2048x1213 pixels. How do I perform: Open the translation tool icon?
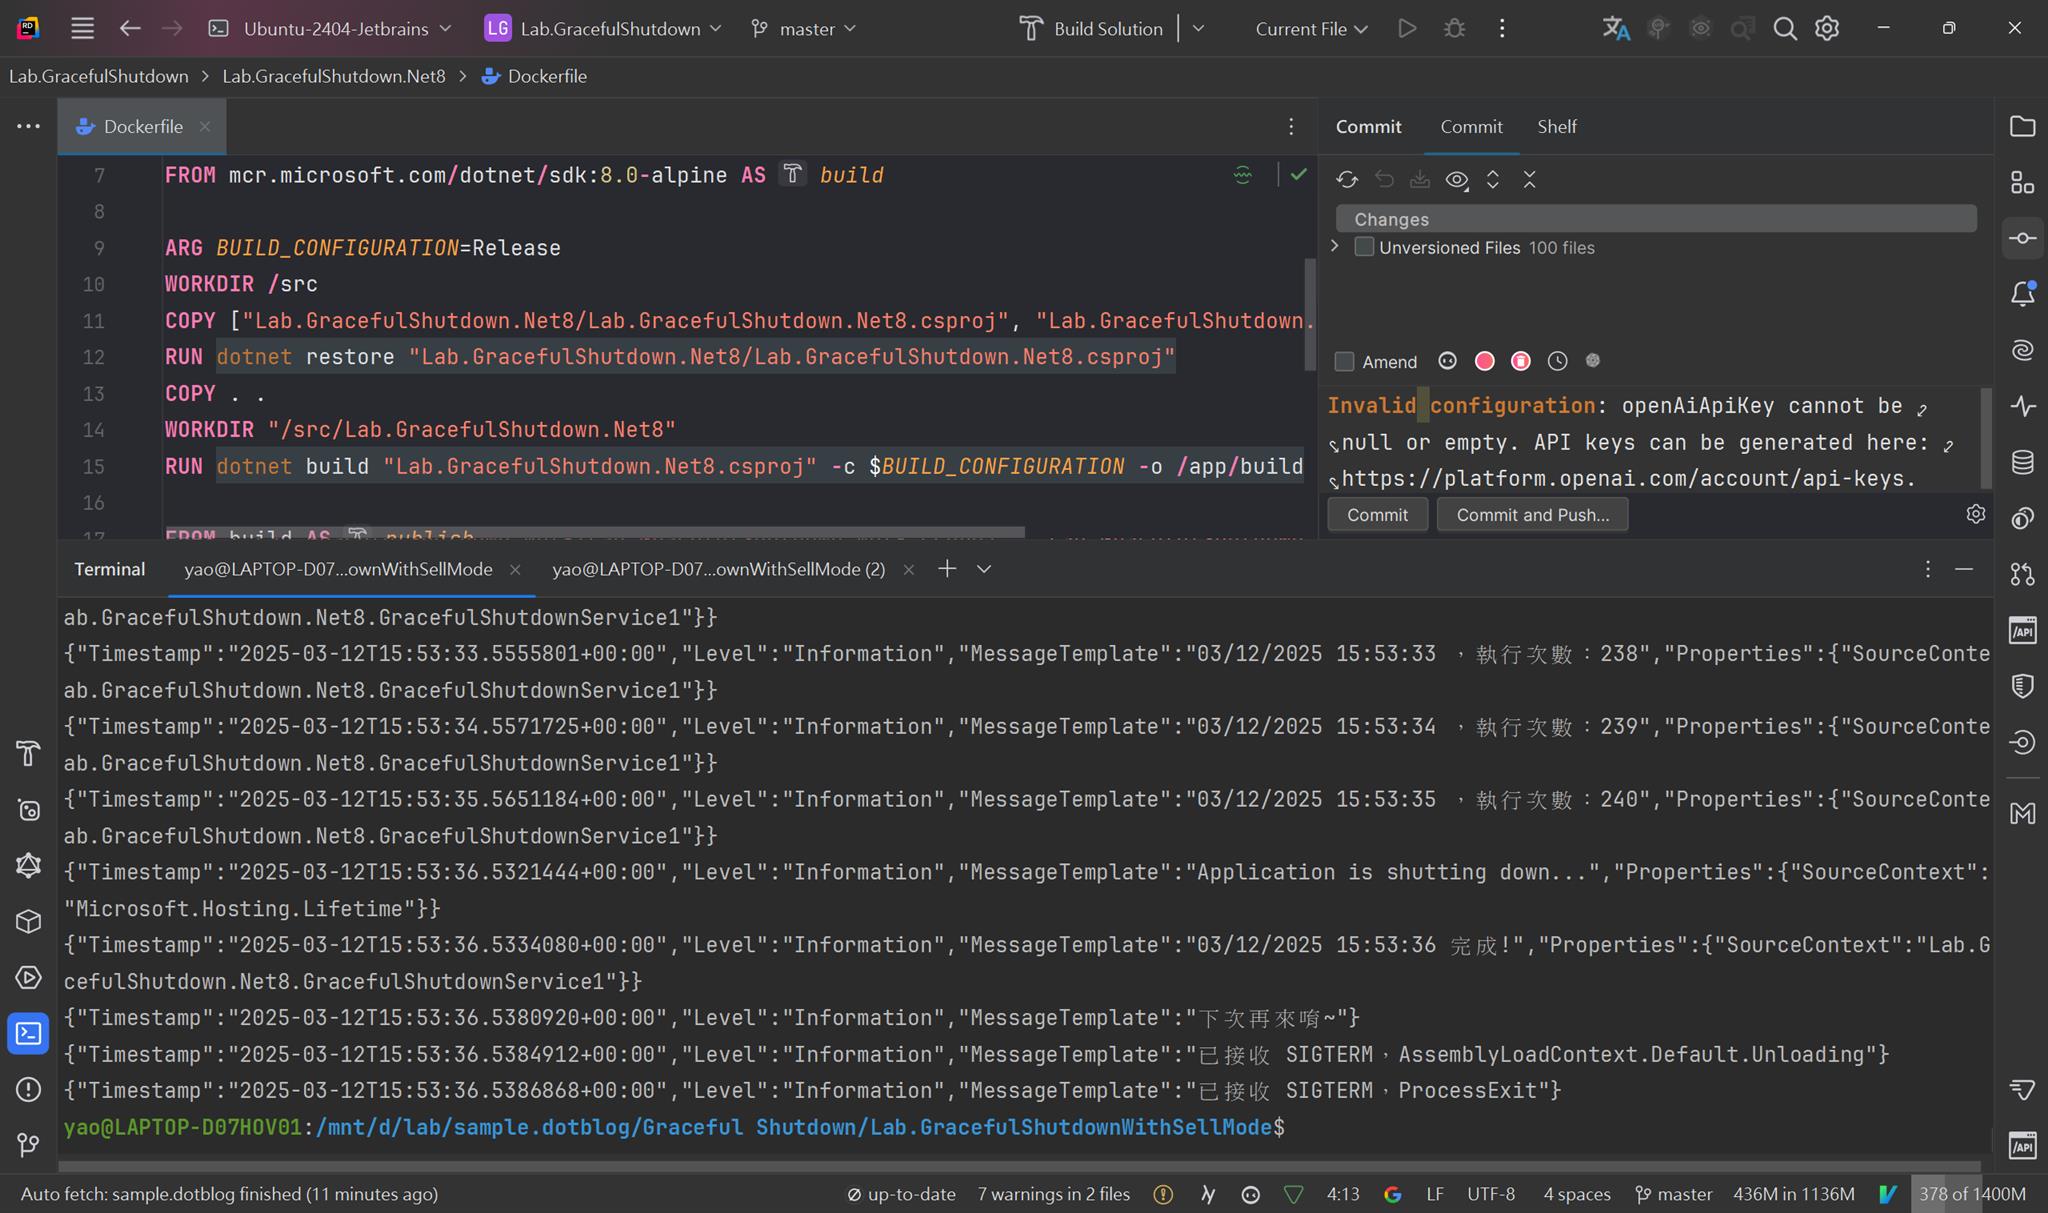coord(1616,28)
